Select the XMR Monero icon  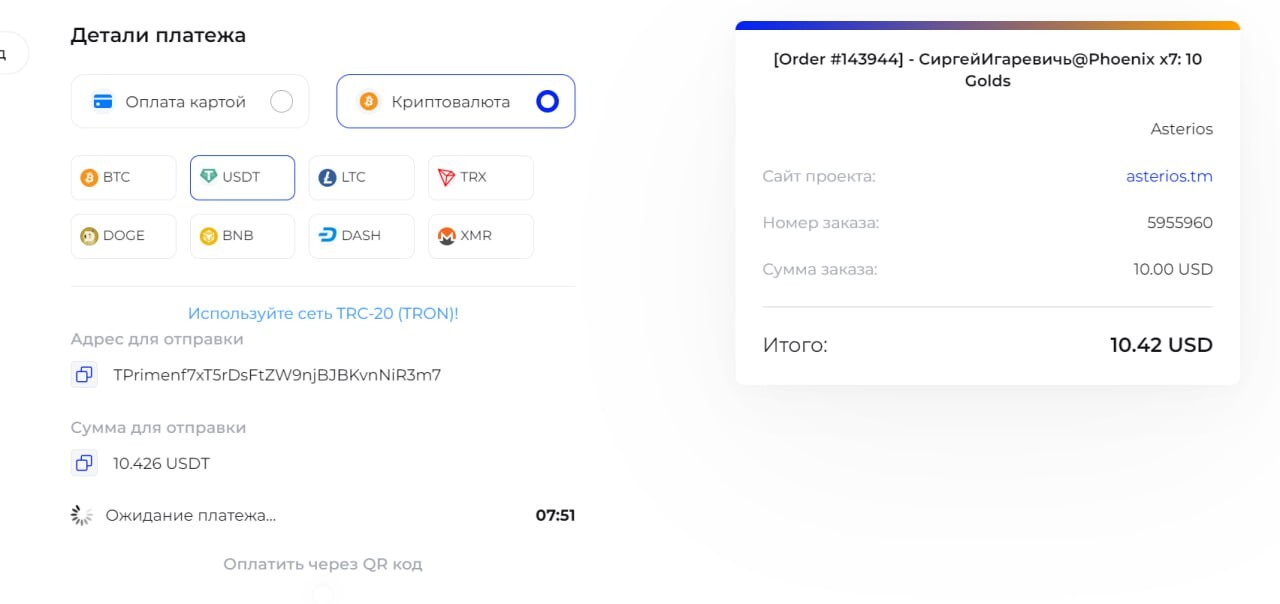(x=446, y=236)
